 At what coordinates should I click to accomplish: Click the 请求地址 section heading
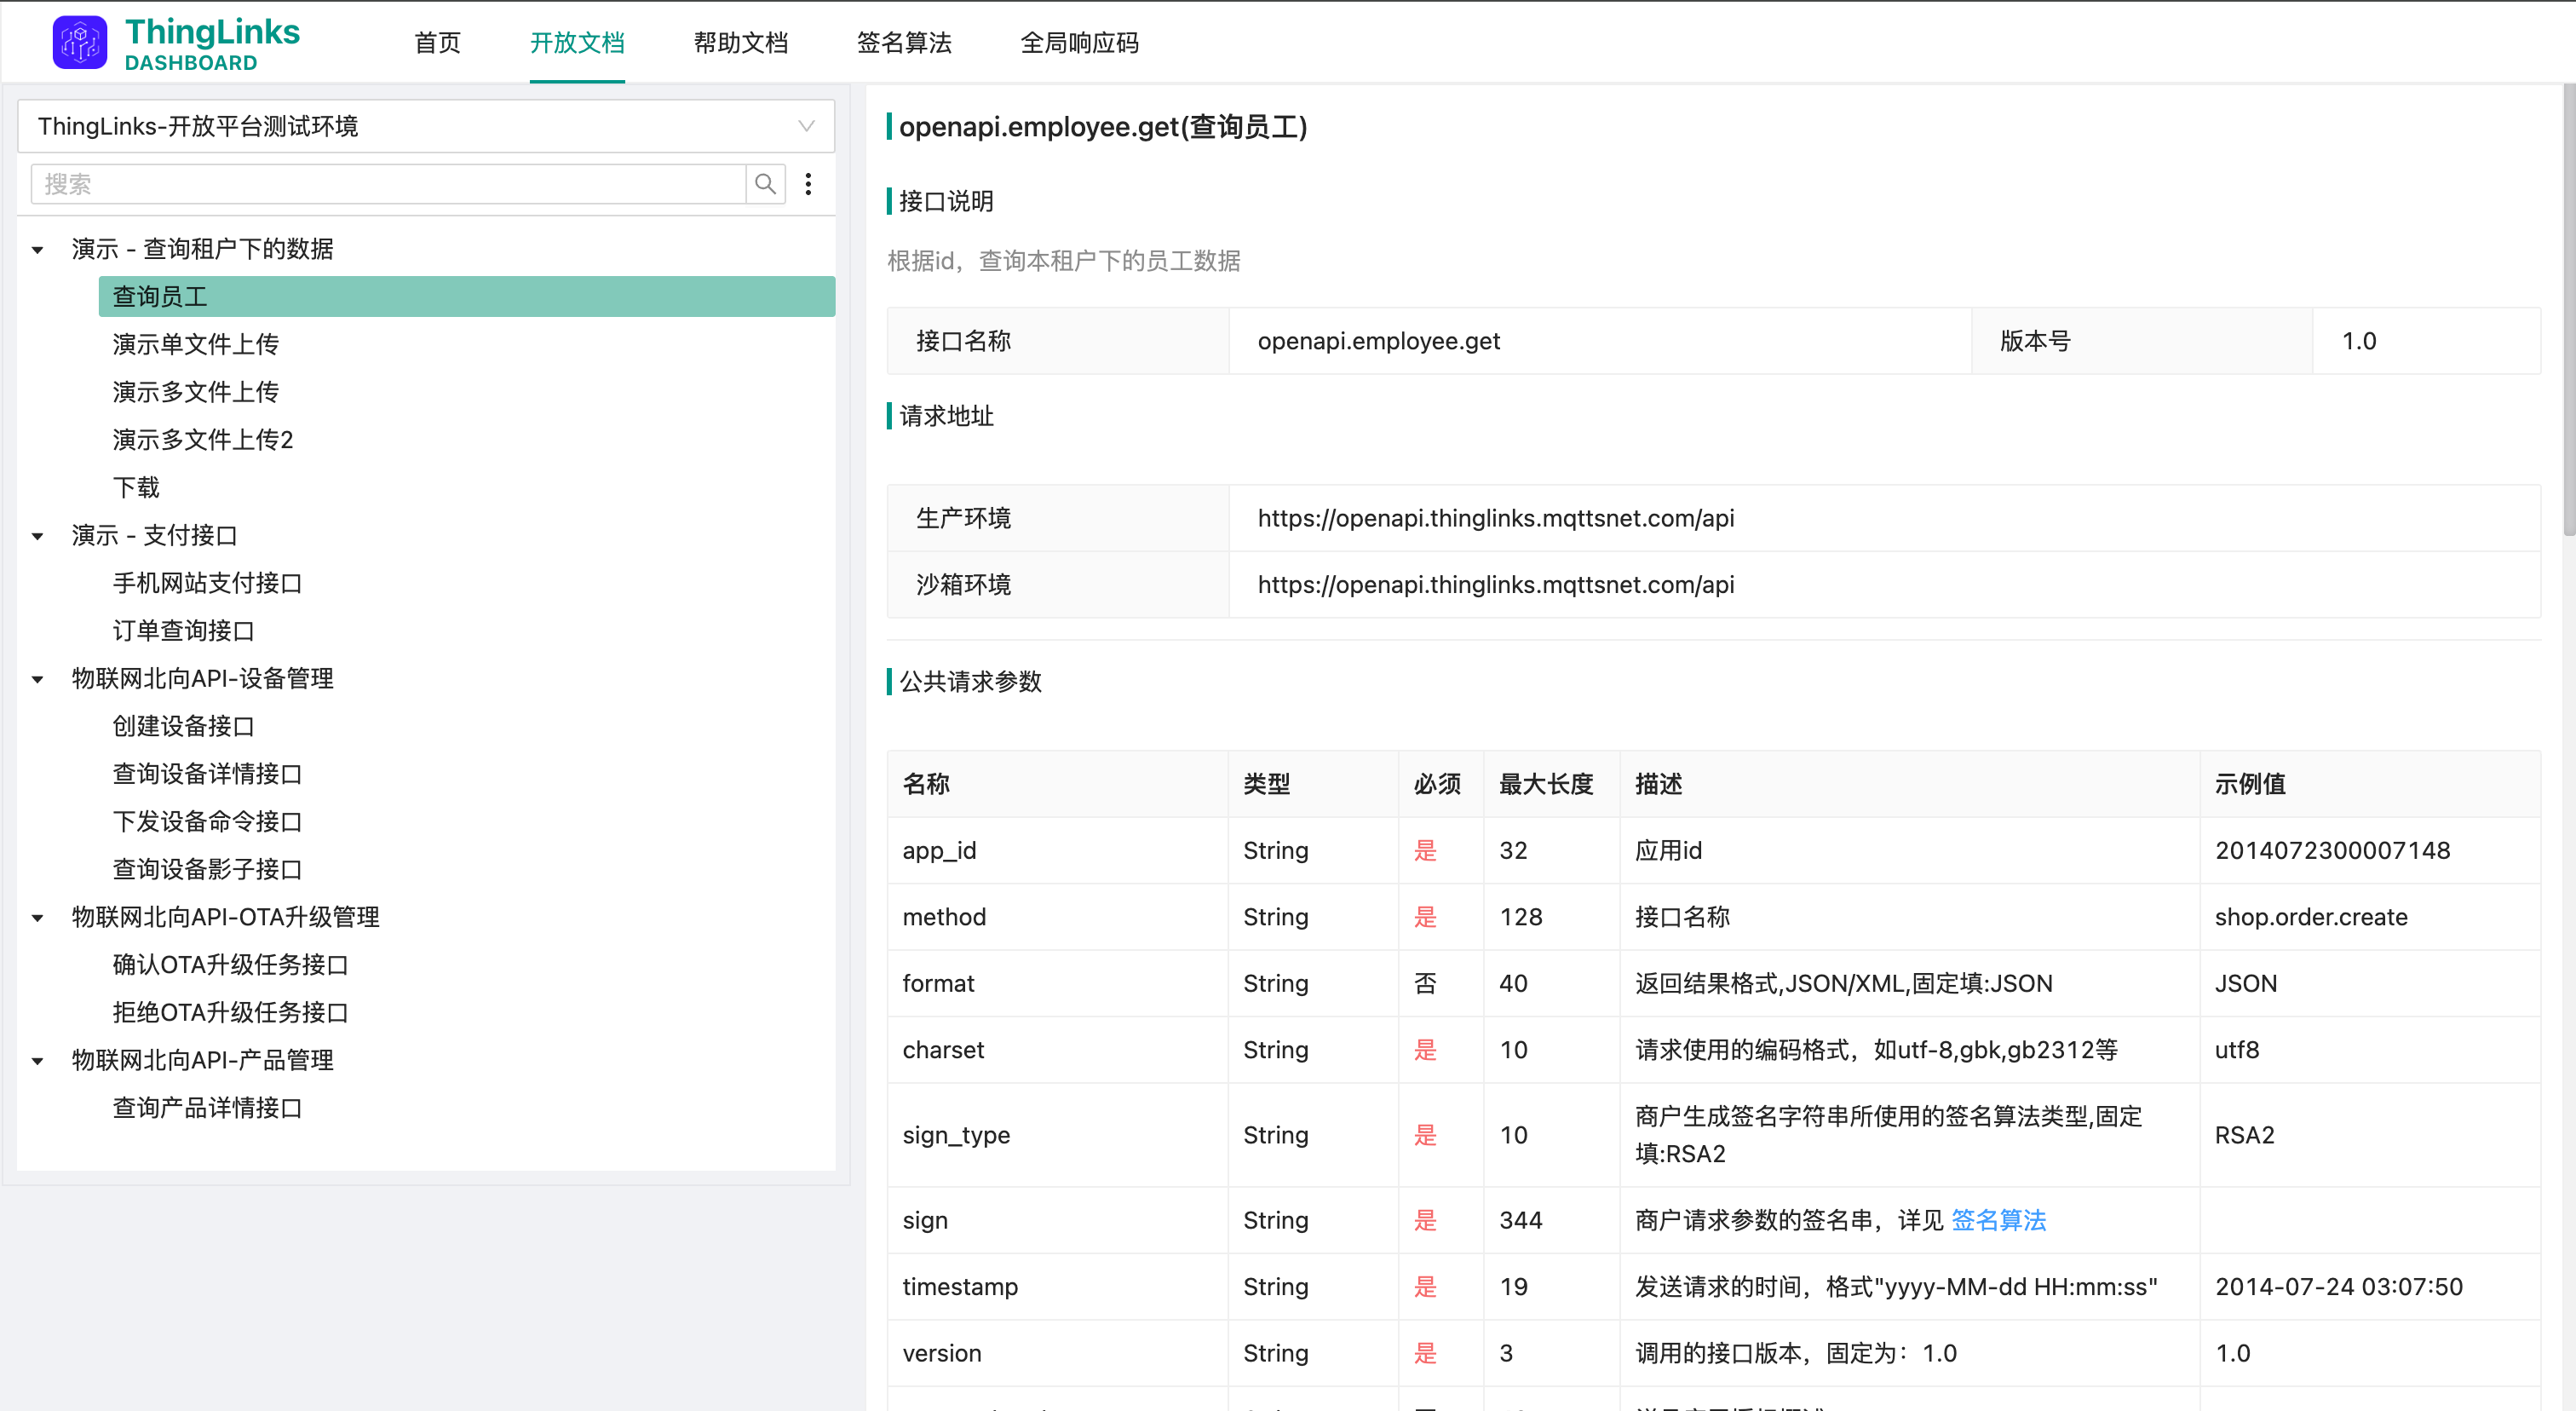pyautogui.click(x=946, y=416)
